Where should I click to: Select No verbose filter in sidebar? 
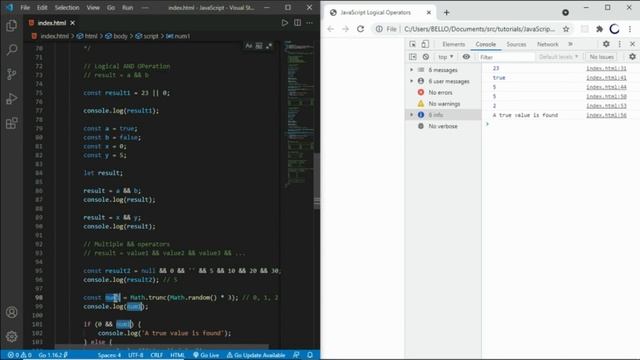[444, 126]
